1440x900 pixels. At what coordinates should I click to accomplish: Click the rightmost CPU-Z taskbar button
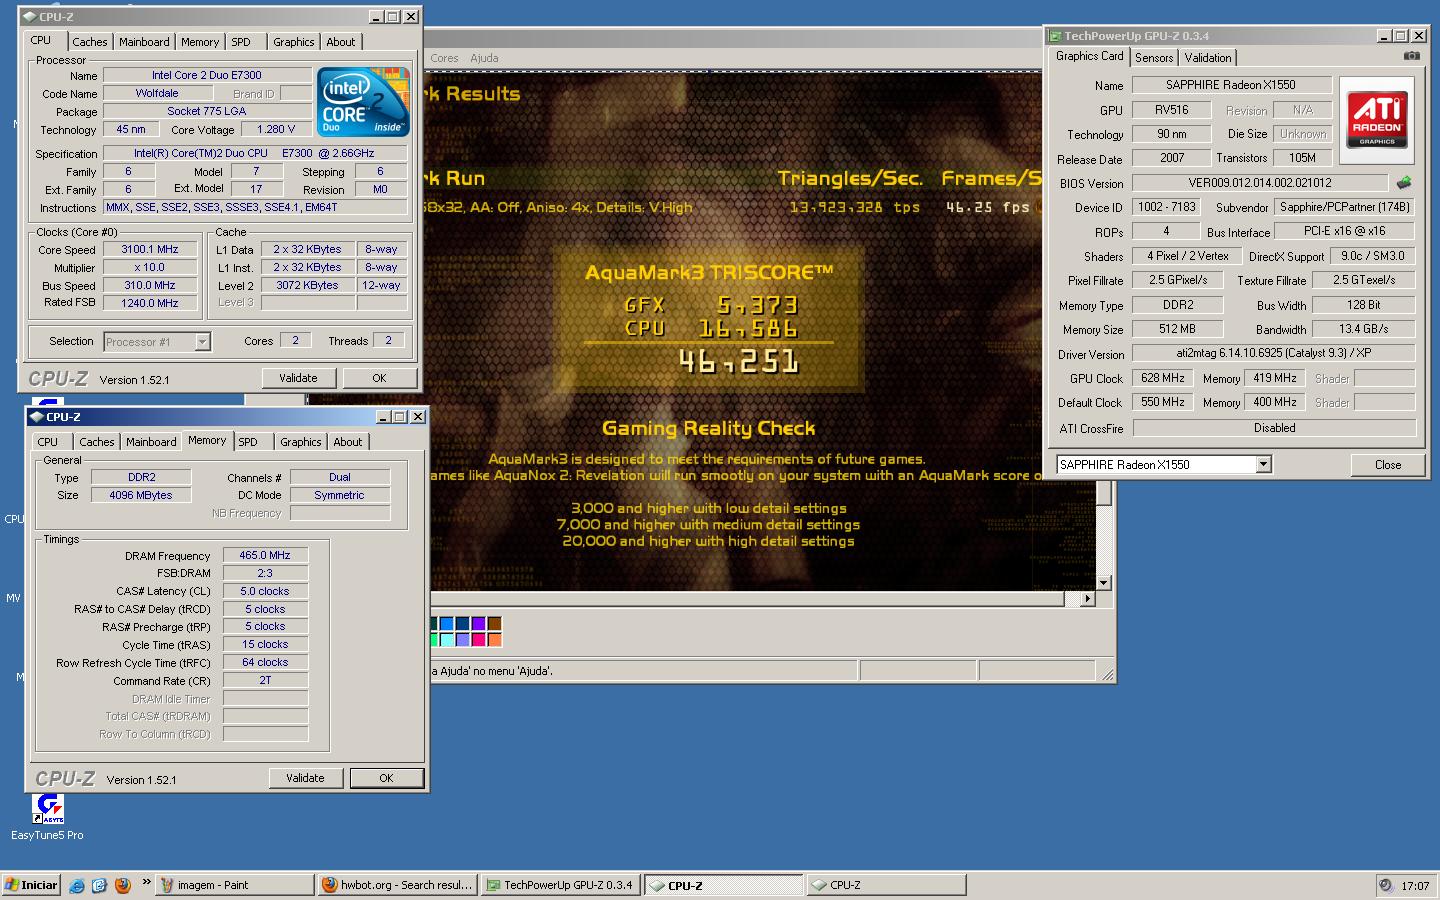887,885
